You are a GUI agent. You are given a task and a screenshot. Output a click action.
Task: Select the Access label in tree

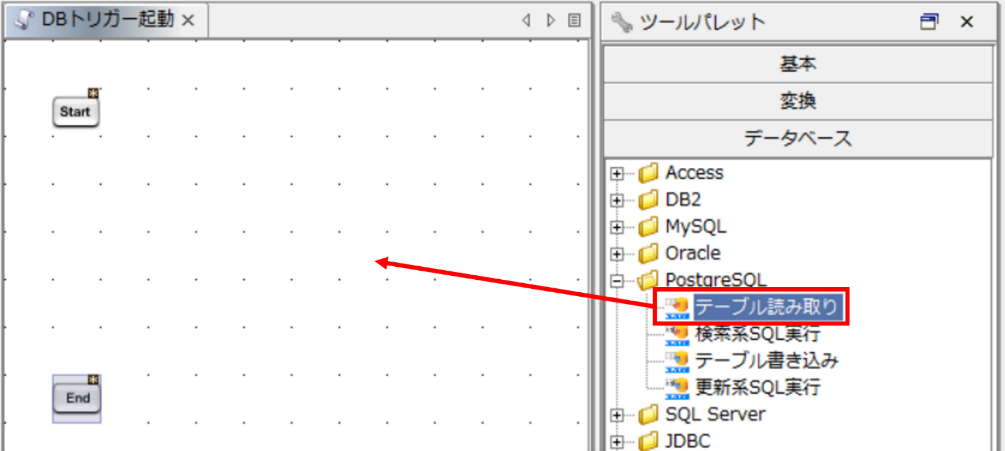695,173
